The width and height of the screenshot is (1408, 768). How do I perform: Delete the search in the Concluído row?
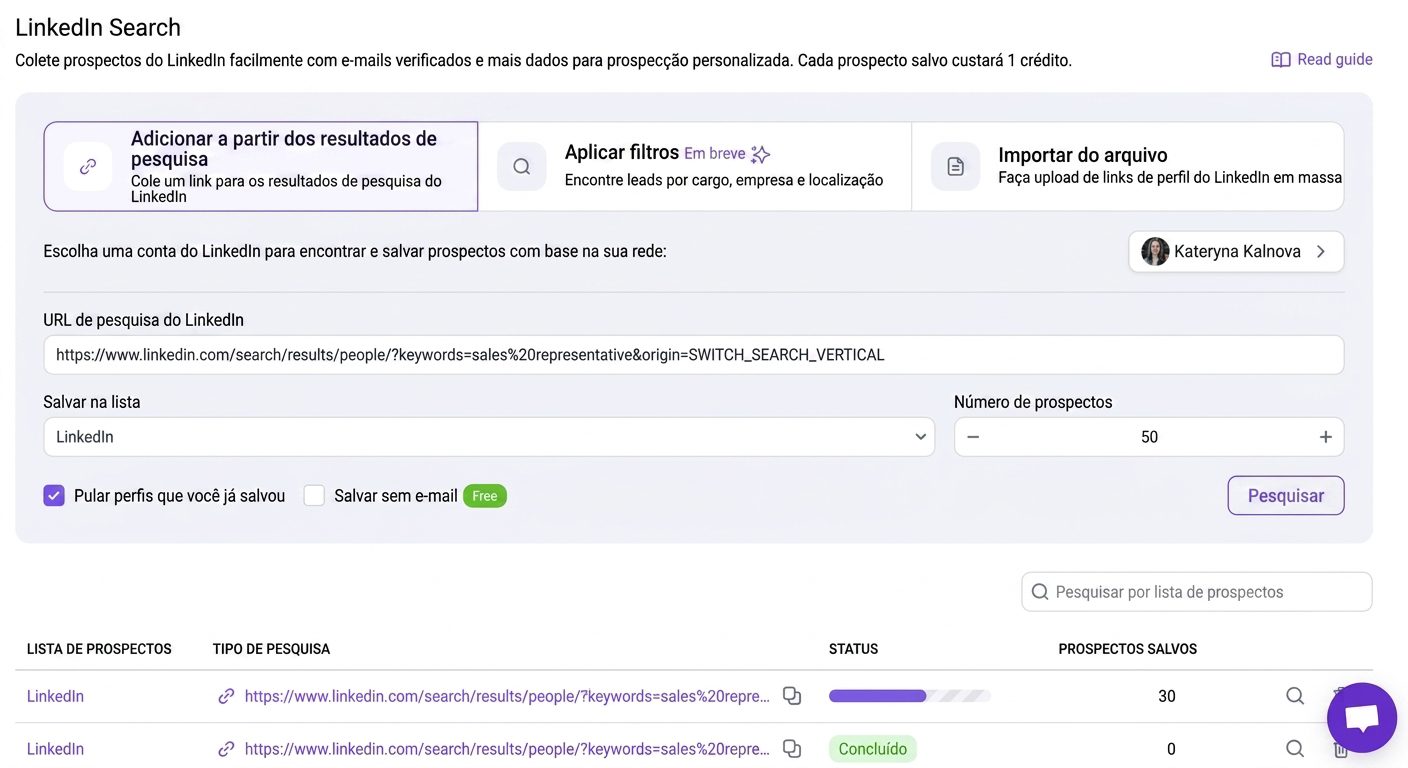(x=1341, y=751)
